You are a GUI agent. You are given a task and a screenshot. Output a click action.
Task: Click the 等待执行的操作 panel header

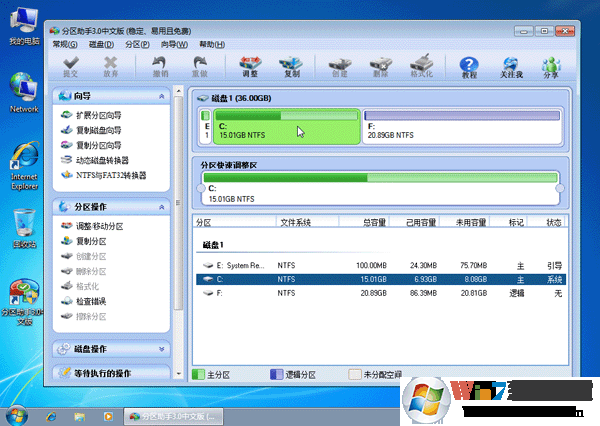tap(111, 373)
